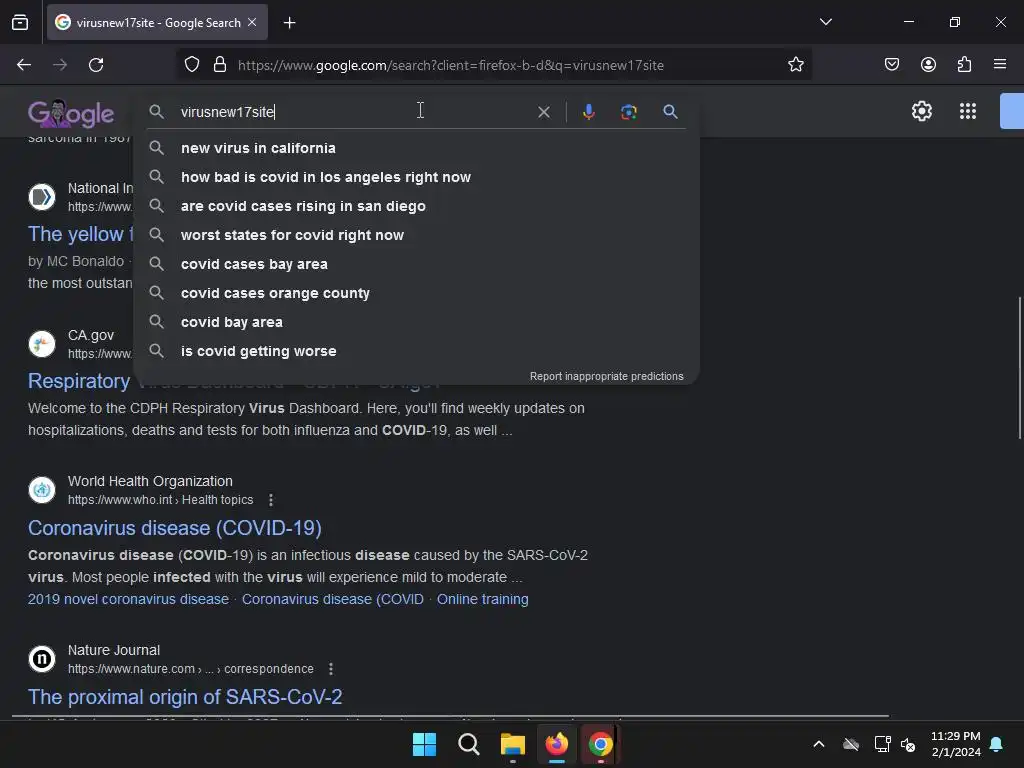Select 'are covid cases rising in san diego'
The height and width of the screenshot is (768, 1024).
(x=416, y=206)
